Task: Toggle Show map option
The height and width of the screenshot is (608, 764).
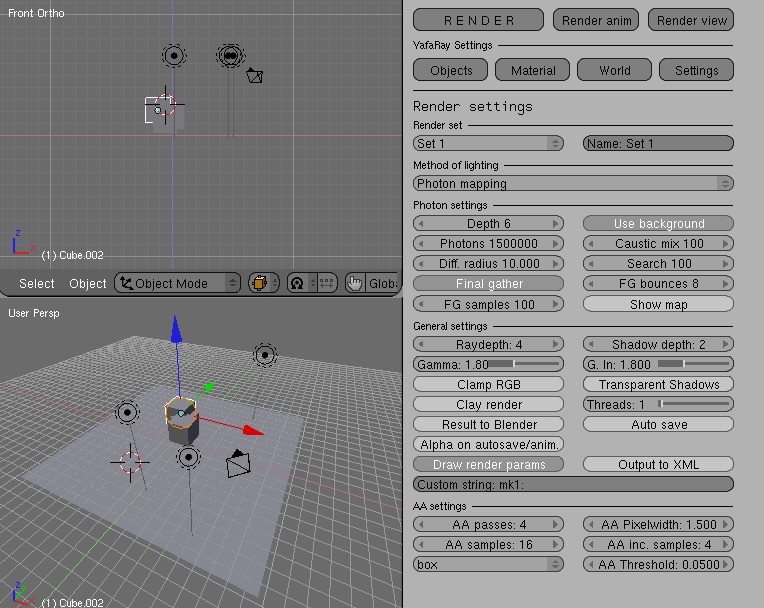Action: tap(658, 304)
